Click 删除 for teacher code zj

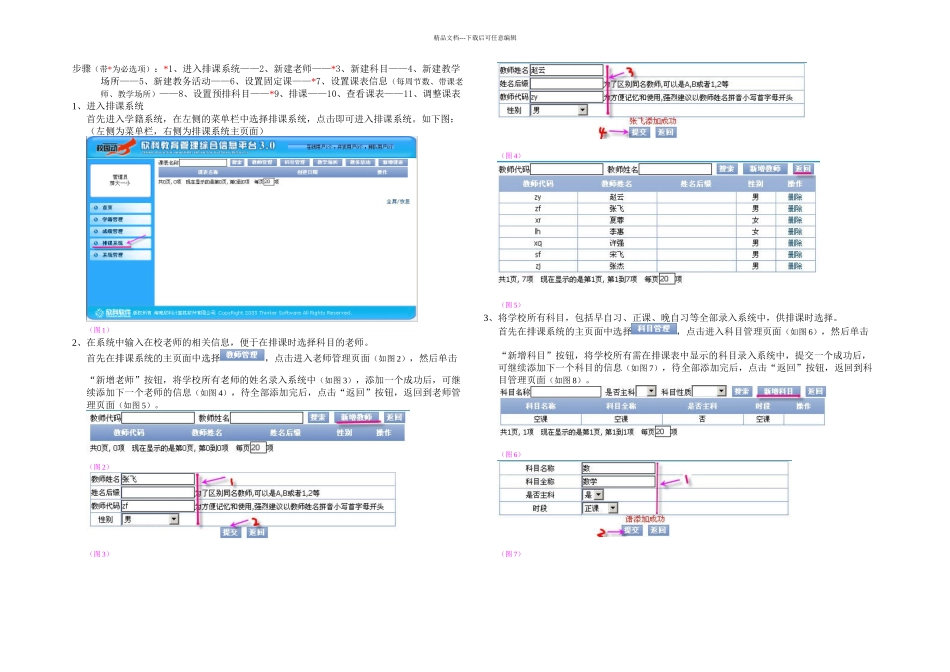[794, 266]
